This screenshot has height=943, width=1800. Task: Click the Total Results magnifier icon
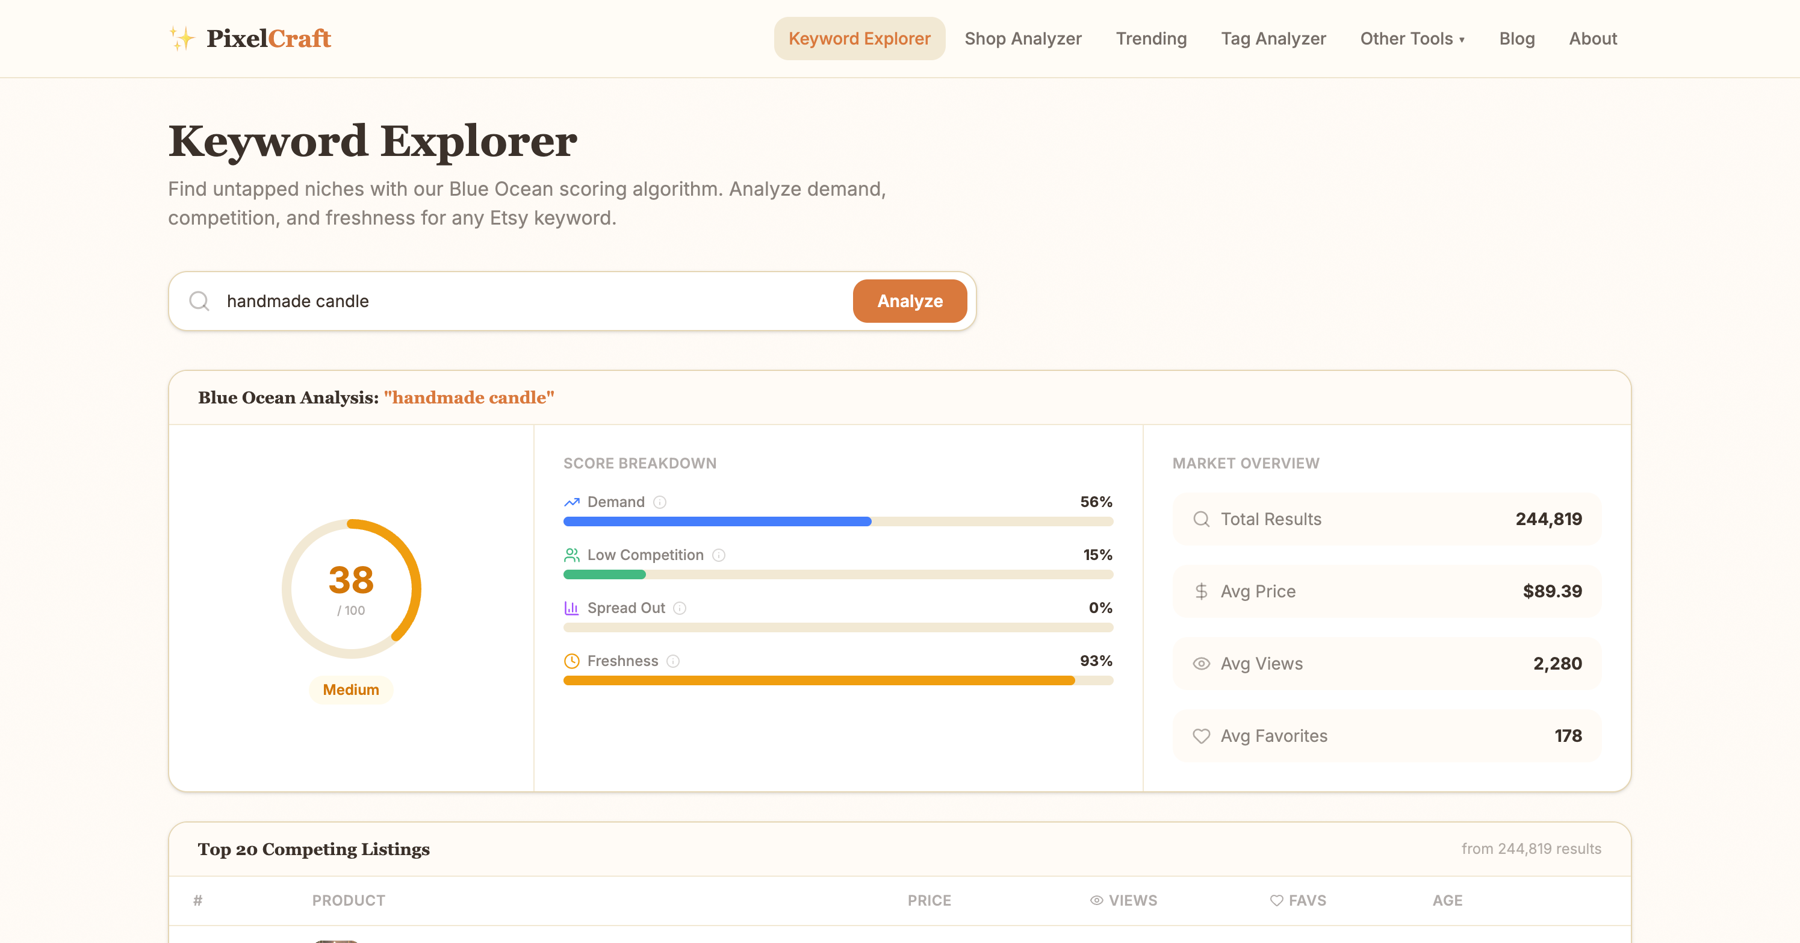(x=1202, y=519)
